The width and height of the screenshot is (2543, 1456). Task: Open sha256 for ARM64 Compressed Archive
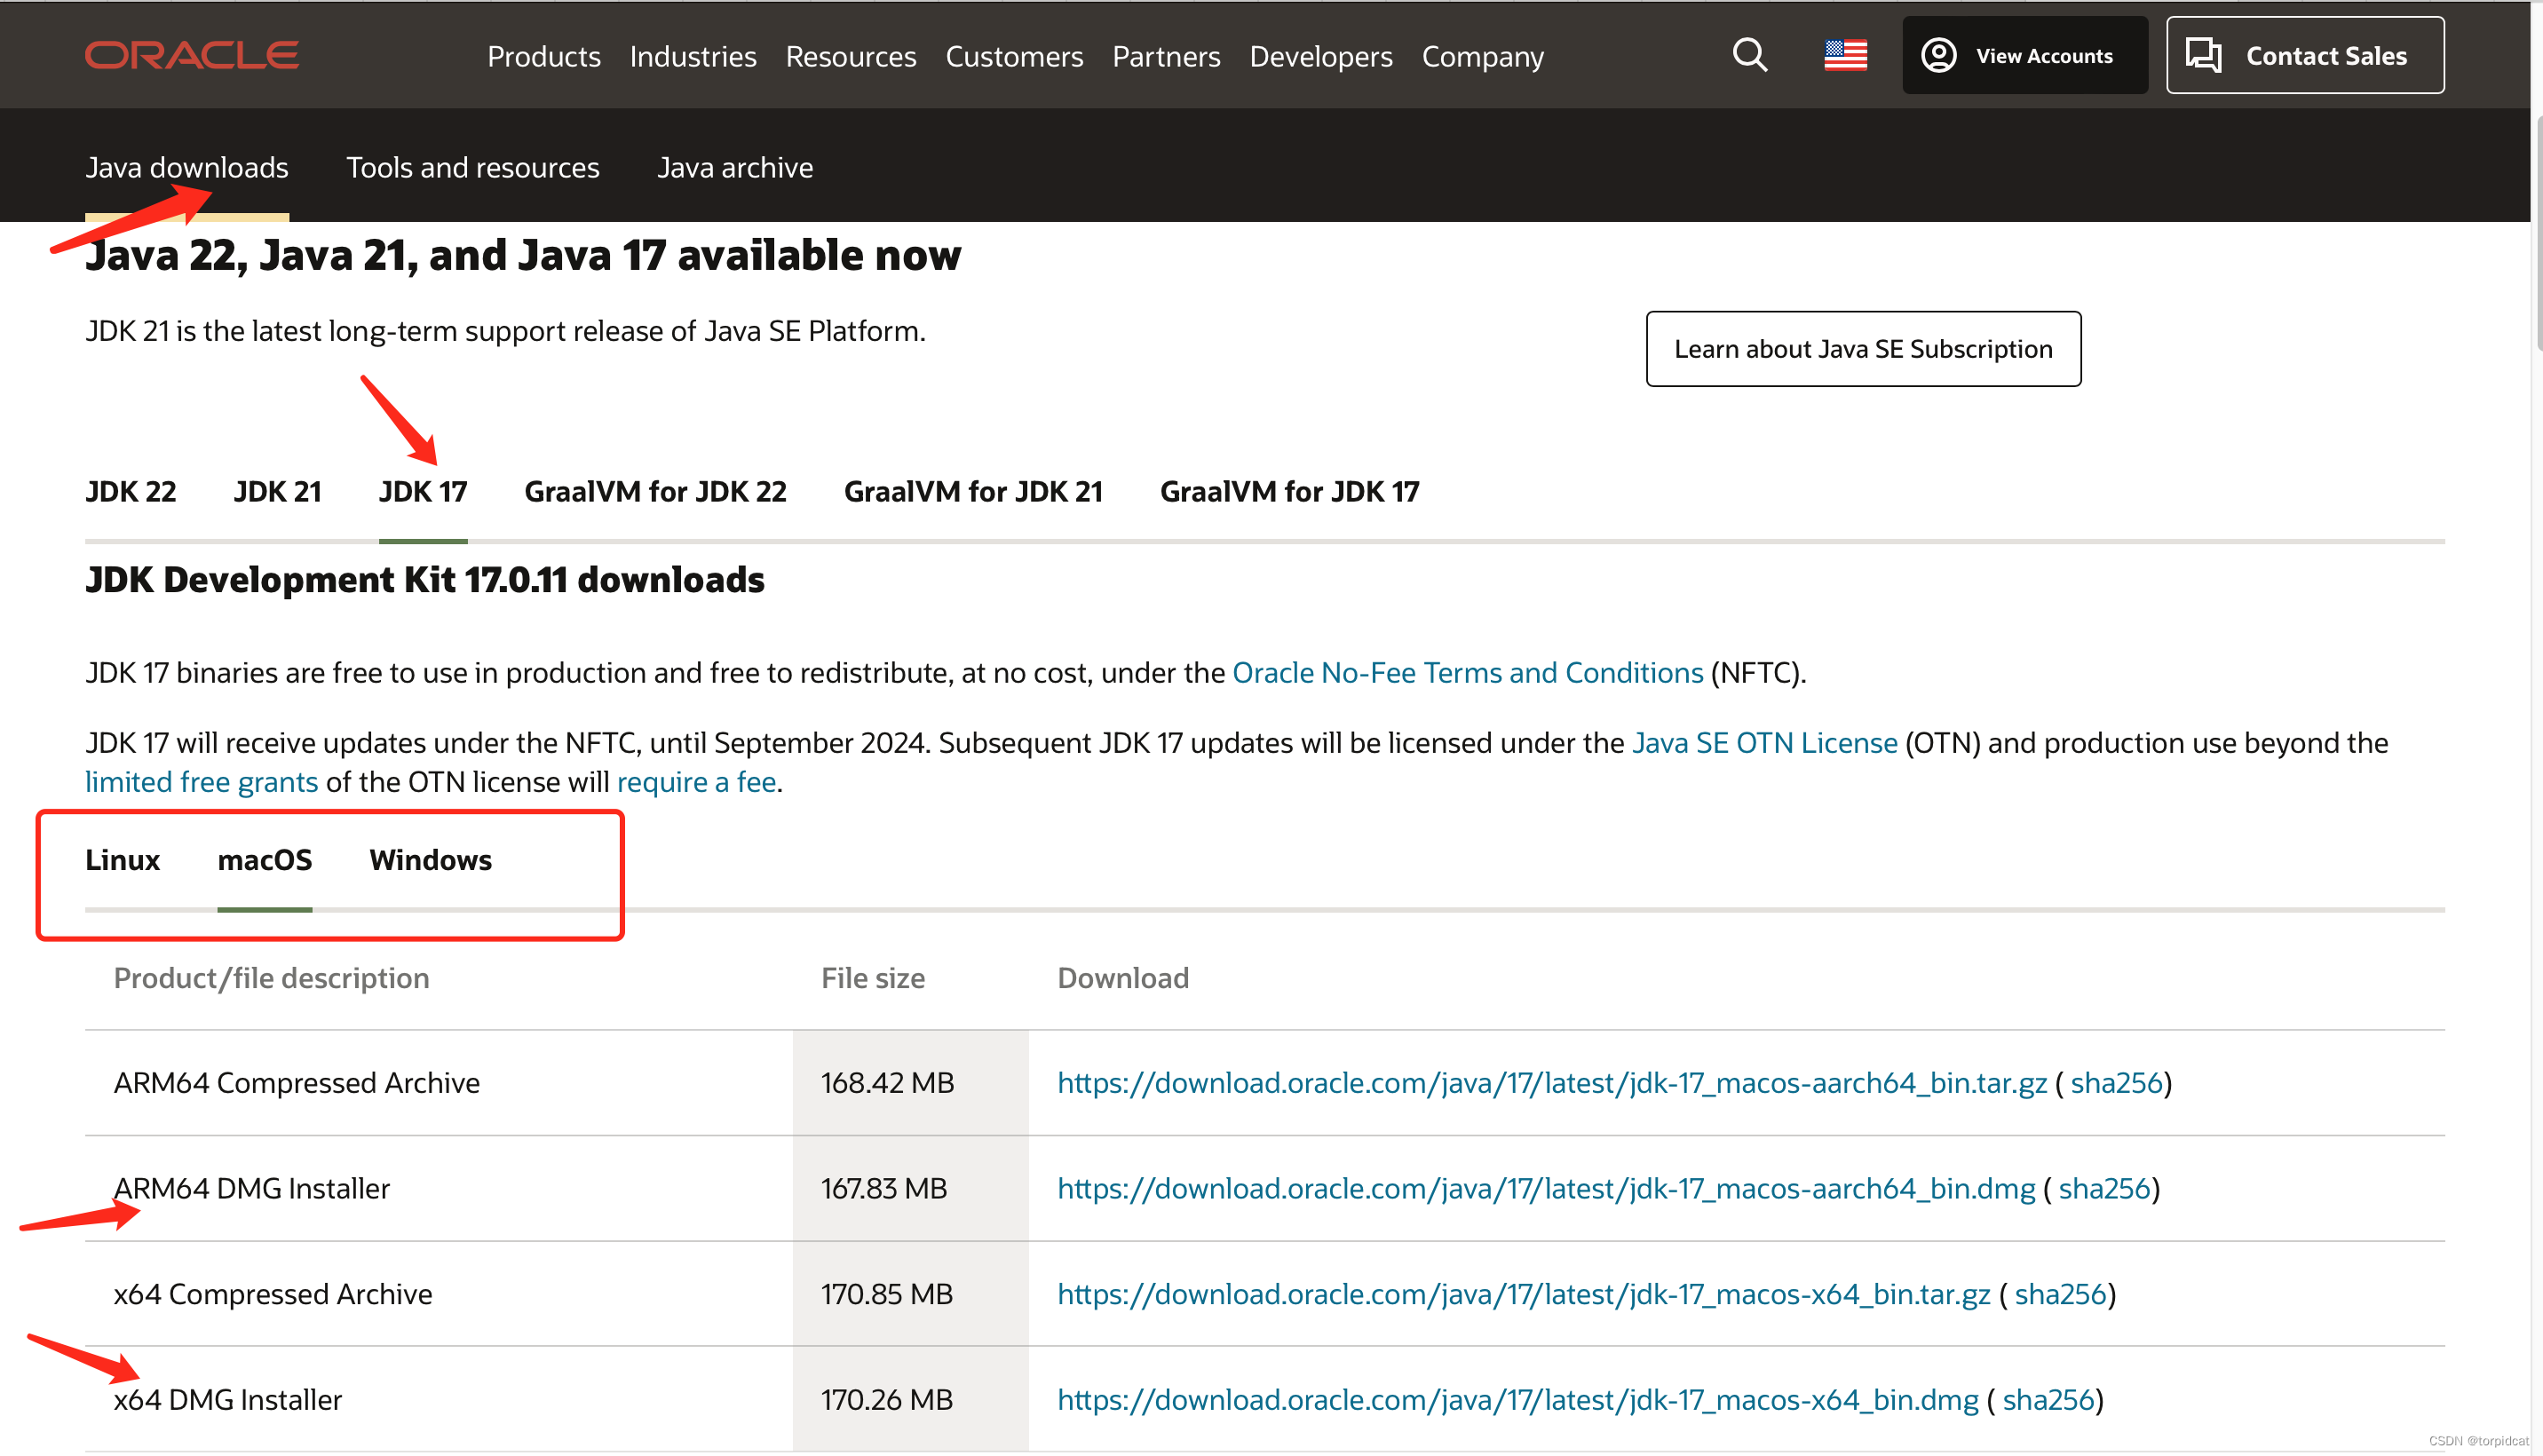pyautogui.click(x=2115, y=1083)
